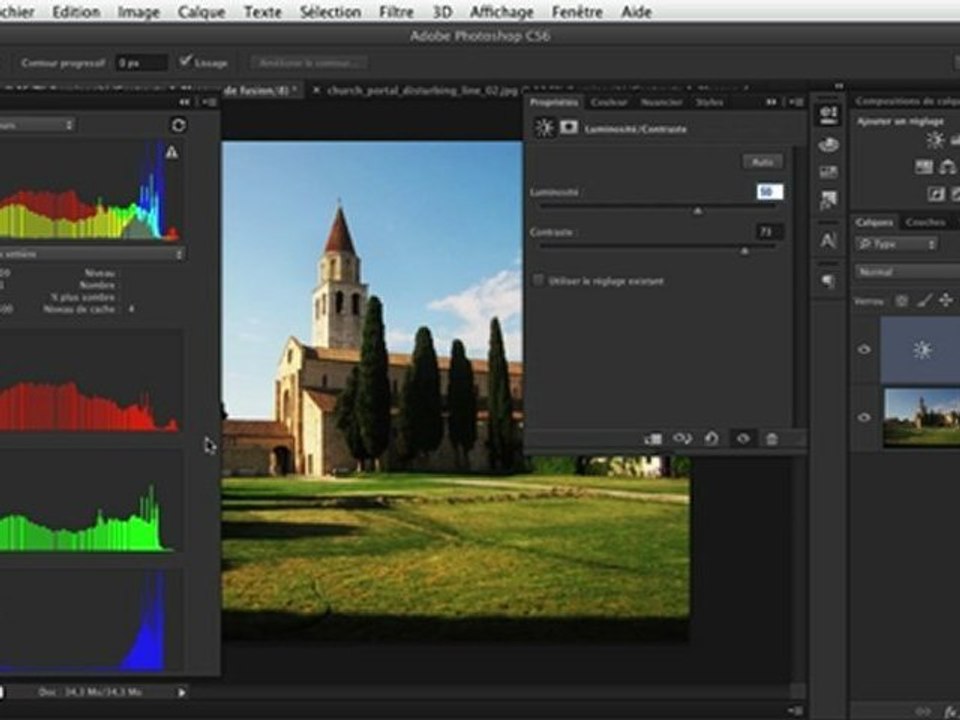The image size is (960, 720).
Task: Click the Luminosité slider handle
Action: [x=697, y=211]
